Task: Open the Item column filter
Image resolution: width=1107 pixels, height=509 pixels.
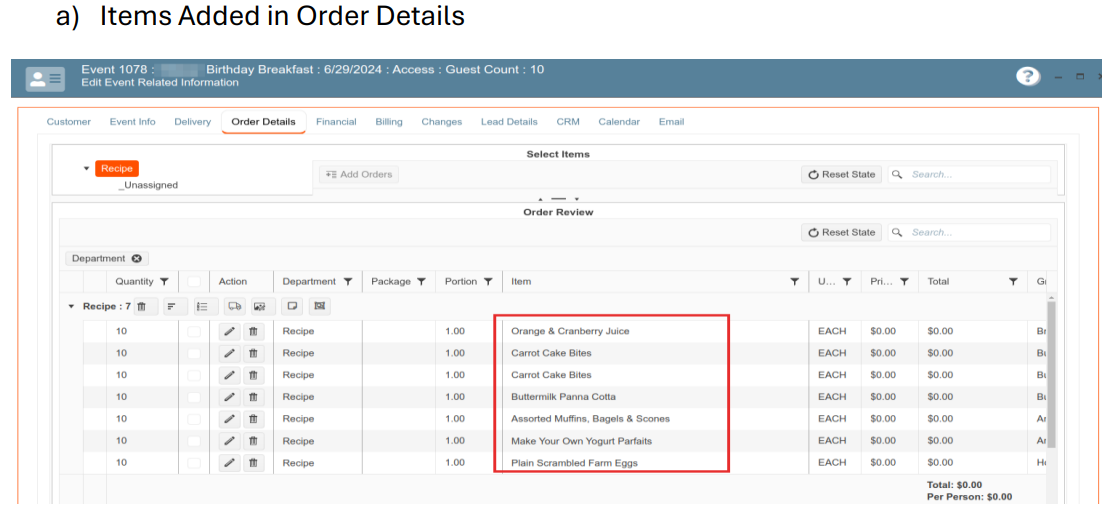Action: pyautogui.click(x=794, y=282)
